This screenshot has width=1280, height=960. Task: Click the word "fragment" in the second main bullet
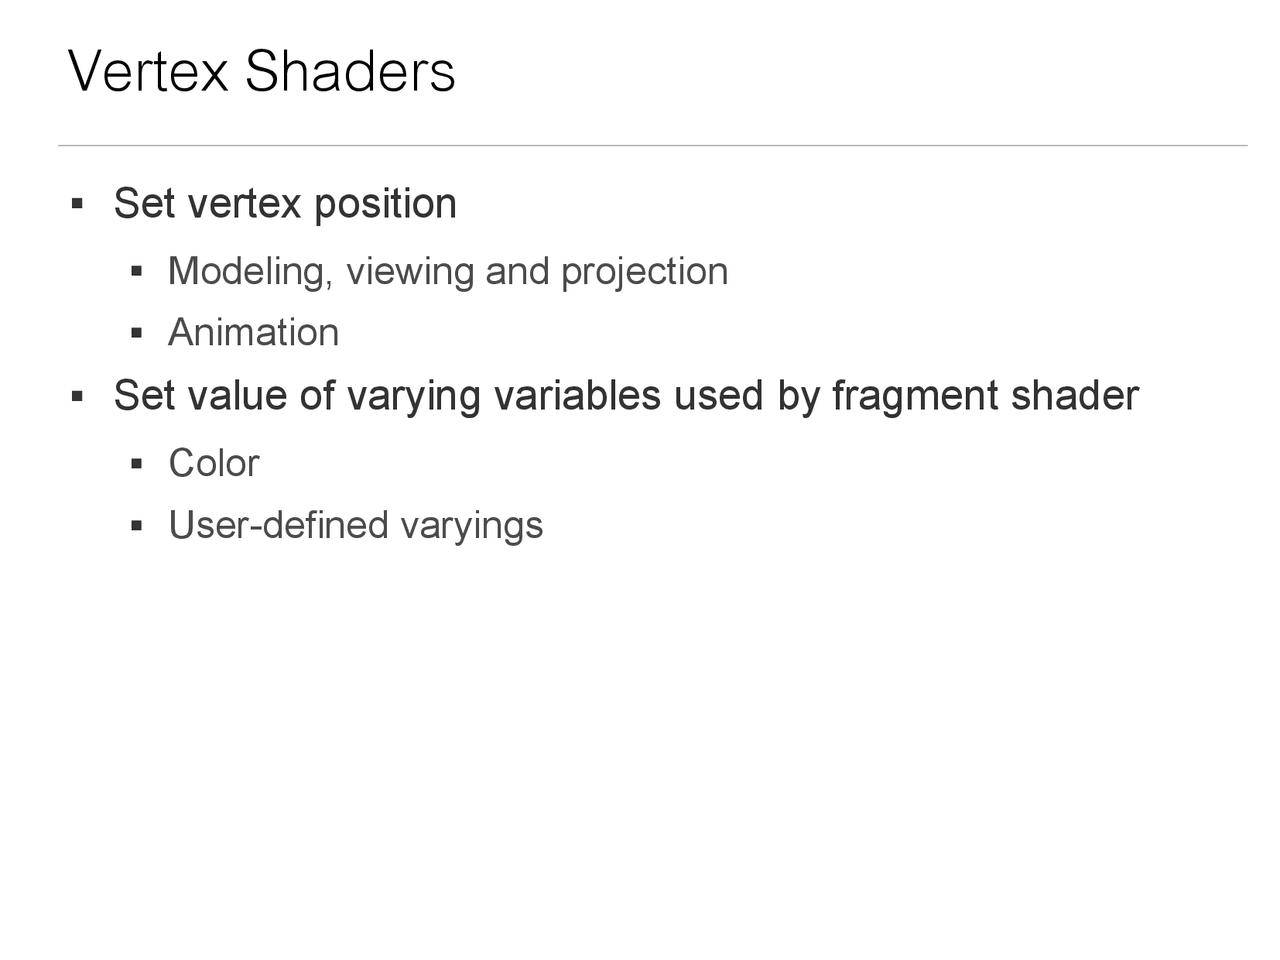point(914,397)
